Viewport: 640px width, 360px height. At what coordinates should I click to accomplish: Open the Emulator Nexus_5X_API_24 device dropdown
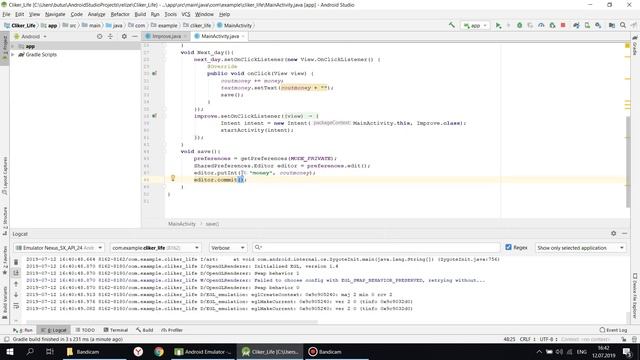pos(59,248)
